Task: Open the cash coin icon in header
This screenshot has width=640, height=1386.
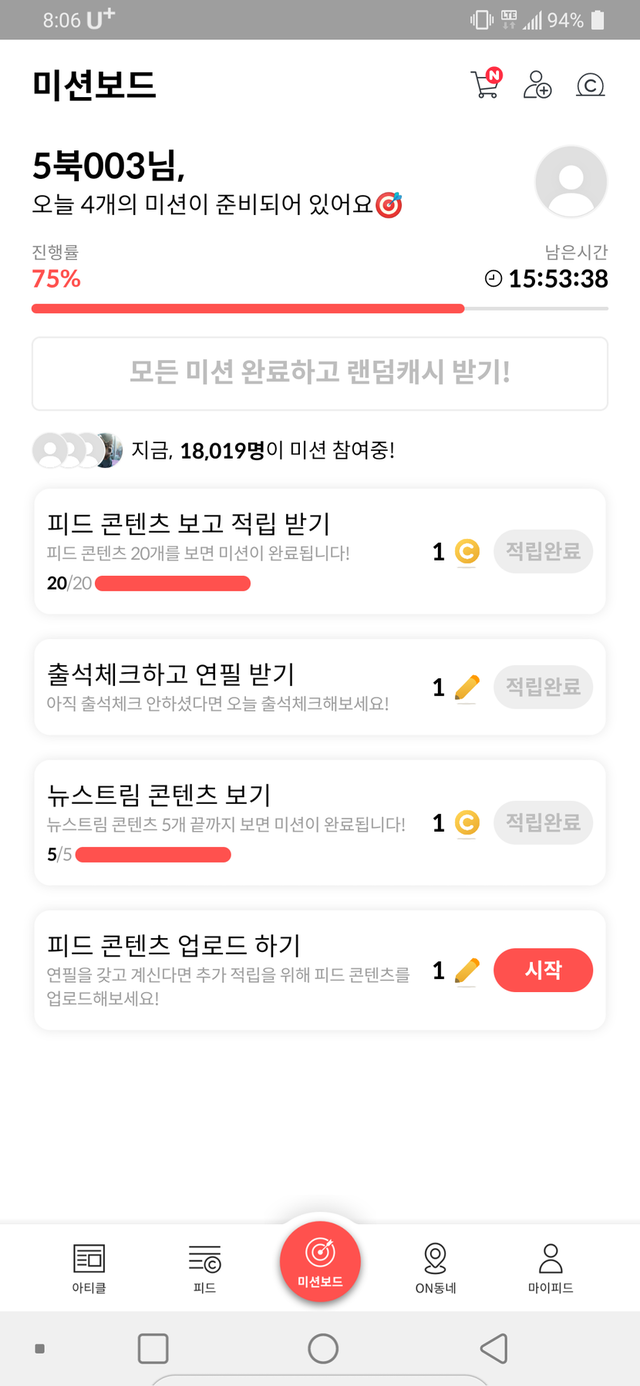Action: click(x=591, y=85)
